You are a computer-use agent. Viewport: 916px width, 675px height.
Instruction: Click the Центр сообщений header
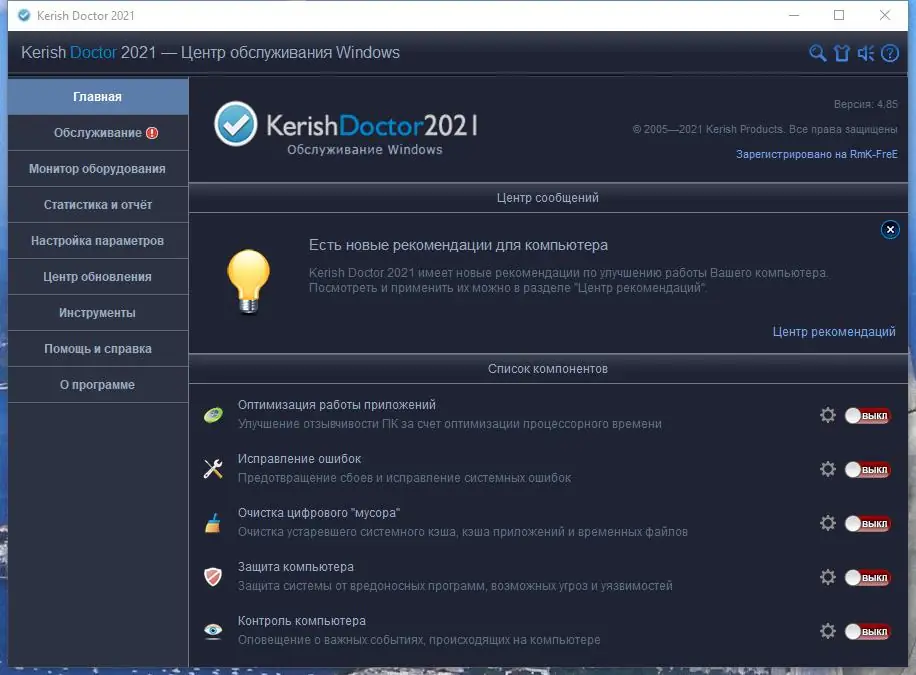tap(548, 198)
